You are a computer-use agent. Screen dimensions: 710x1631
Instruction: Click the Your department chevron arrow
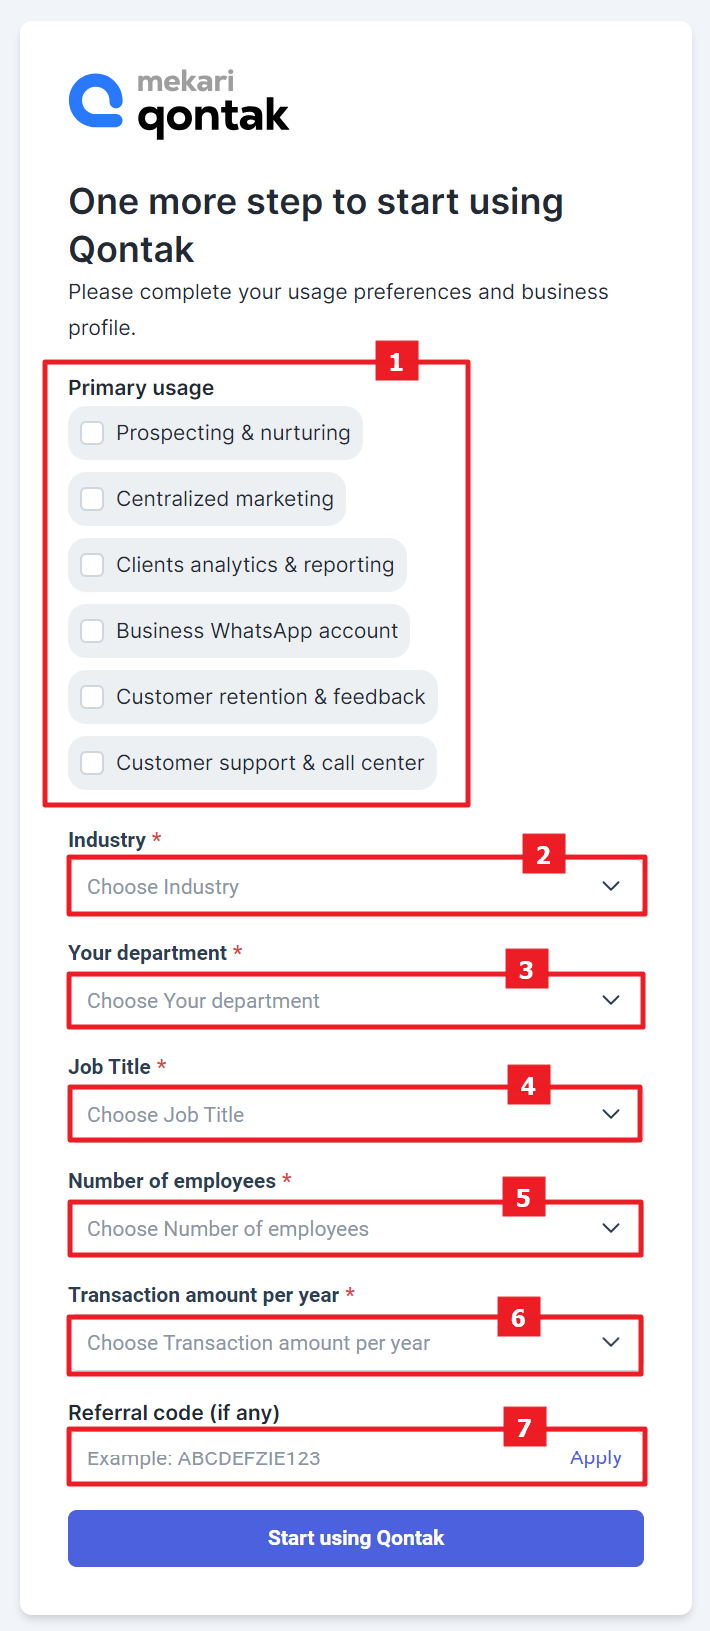(611, 1000)
